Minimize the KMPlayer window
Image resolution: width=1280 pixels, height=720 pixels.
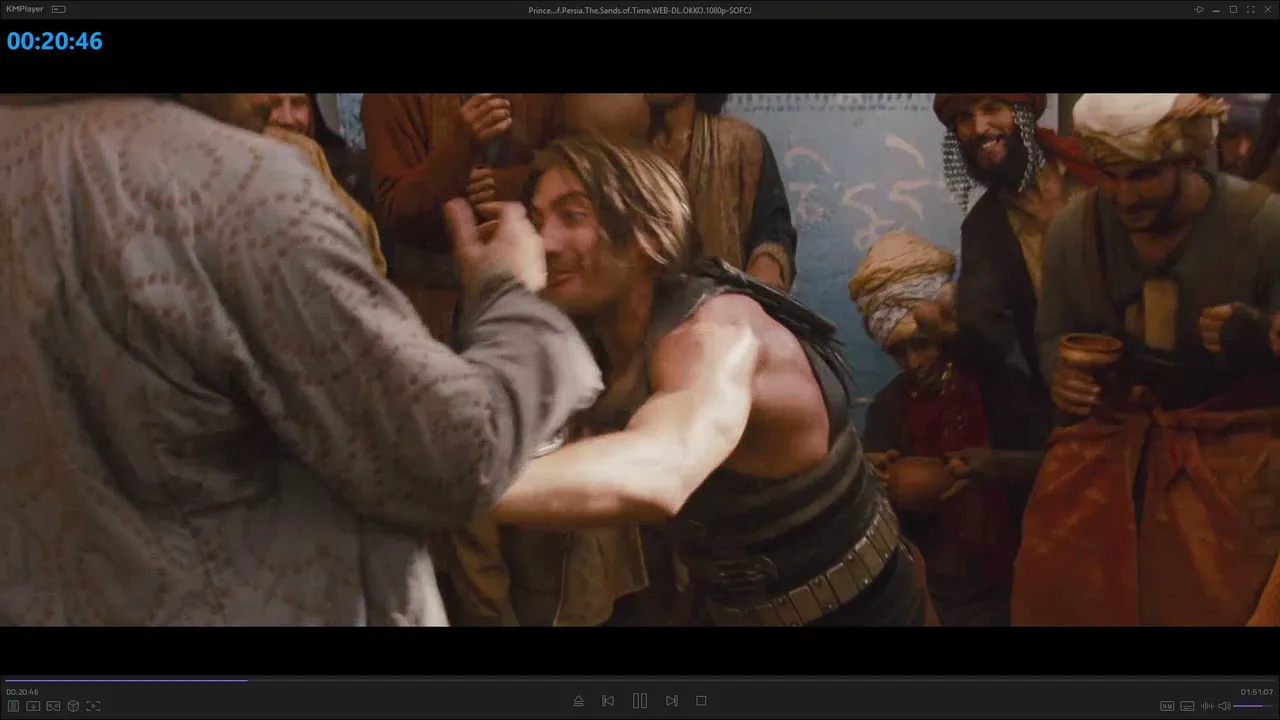(x=1216, y=9)
